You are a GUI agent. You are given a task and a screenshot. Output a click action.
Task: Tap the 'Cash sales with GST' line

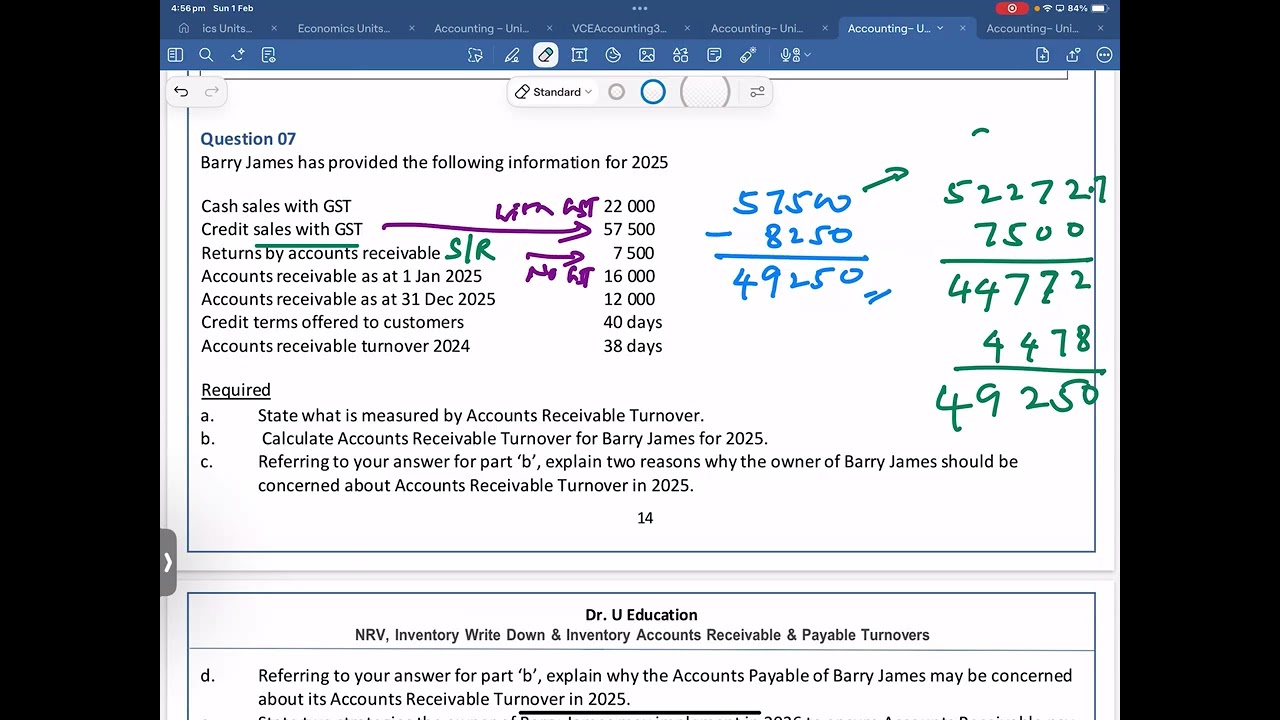pyautogui.click(x=276, y=206)
